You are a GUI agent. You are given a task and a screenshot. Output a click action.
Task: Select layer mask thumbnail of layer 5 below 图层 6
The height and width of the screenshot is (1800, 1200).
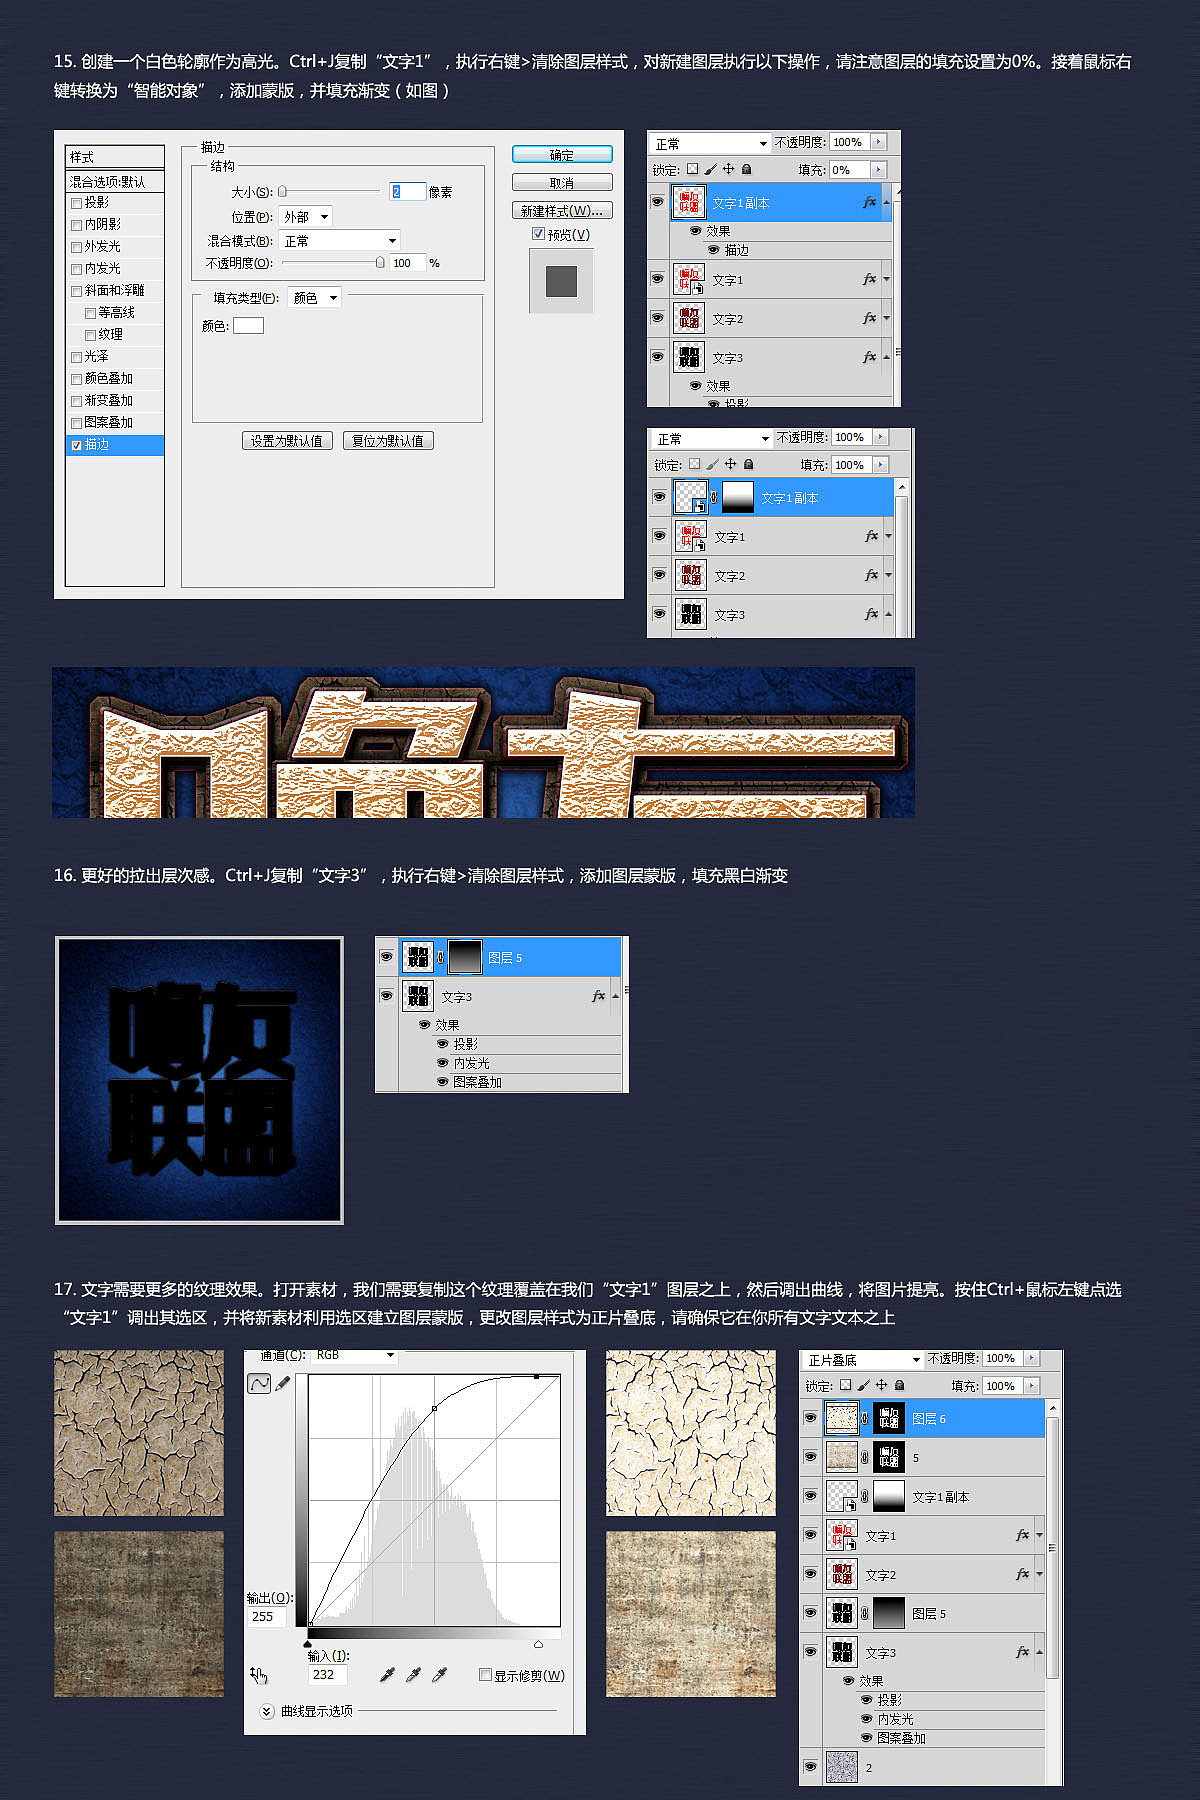(x=888, y=1457)
